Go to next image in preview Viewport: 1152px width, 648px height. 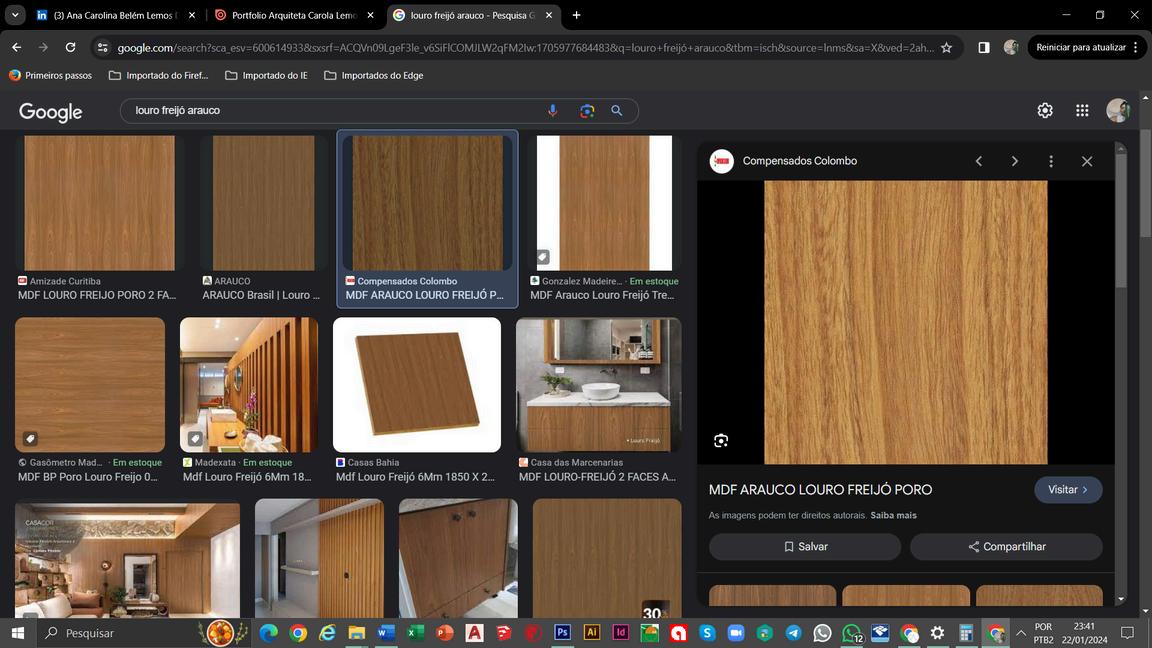(x=1015, y=161)
